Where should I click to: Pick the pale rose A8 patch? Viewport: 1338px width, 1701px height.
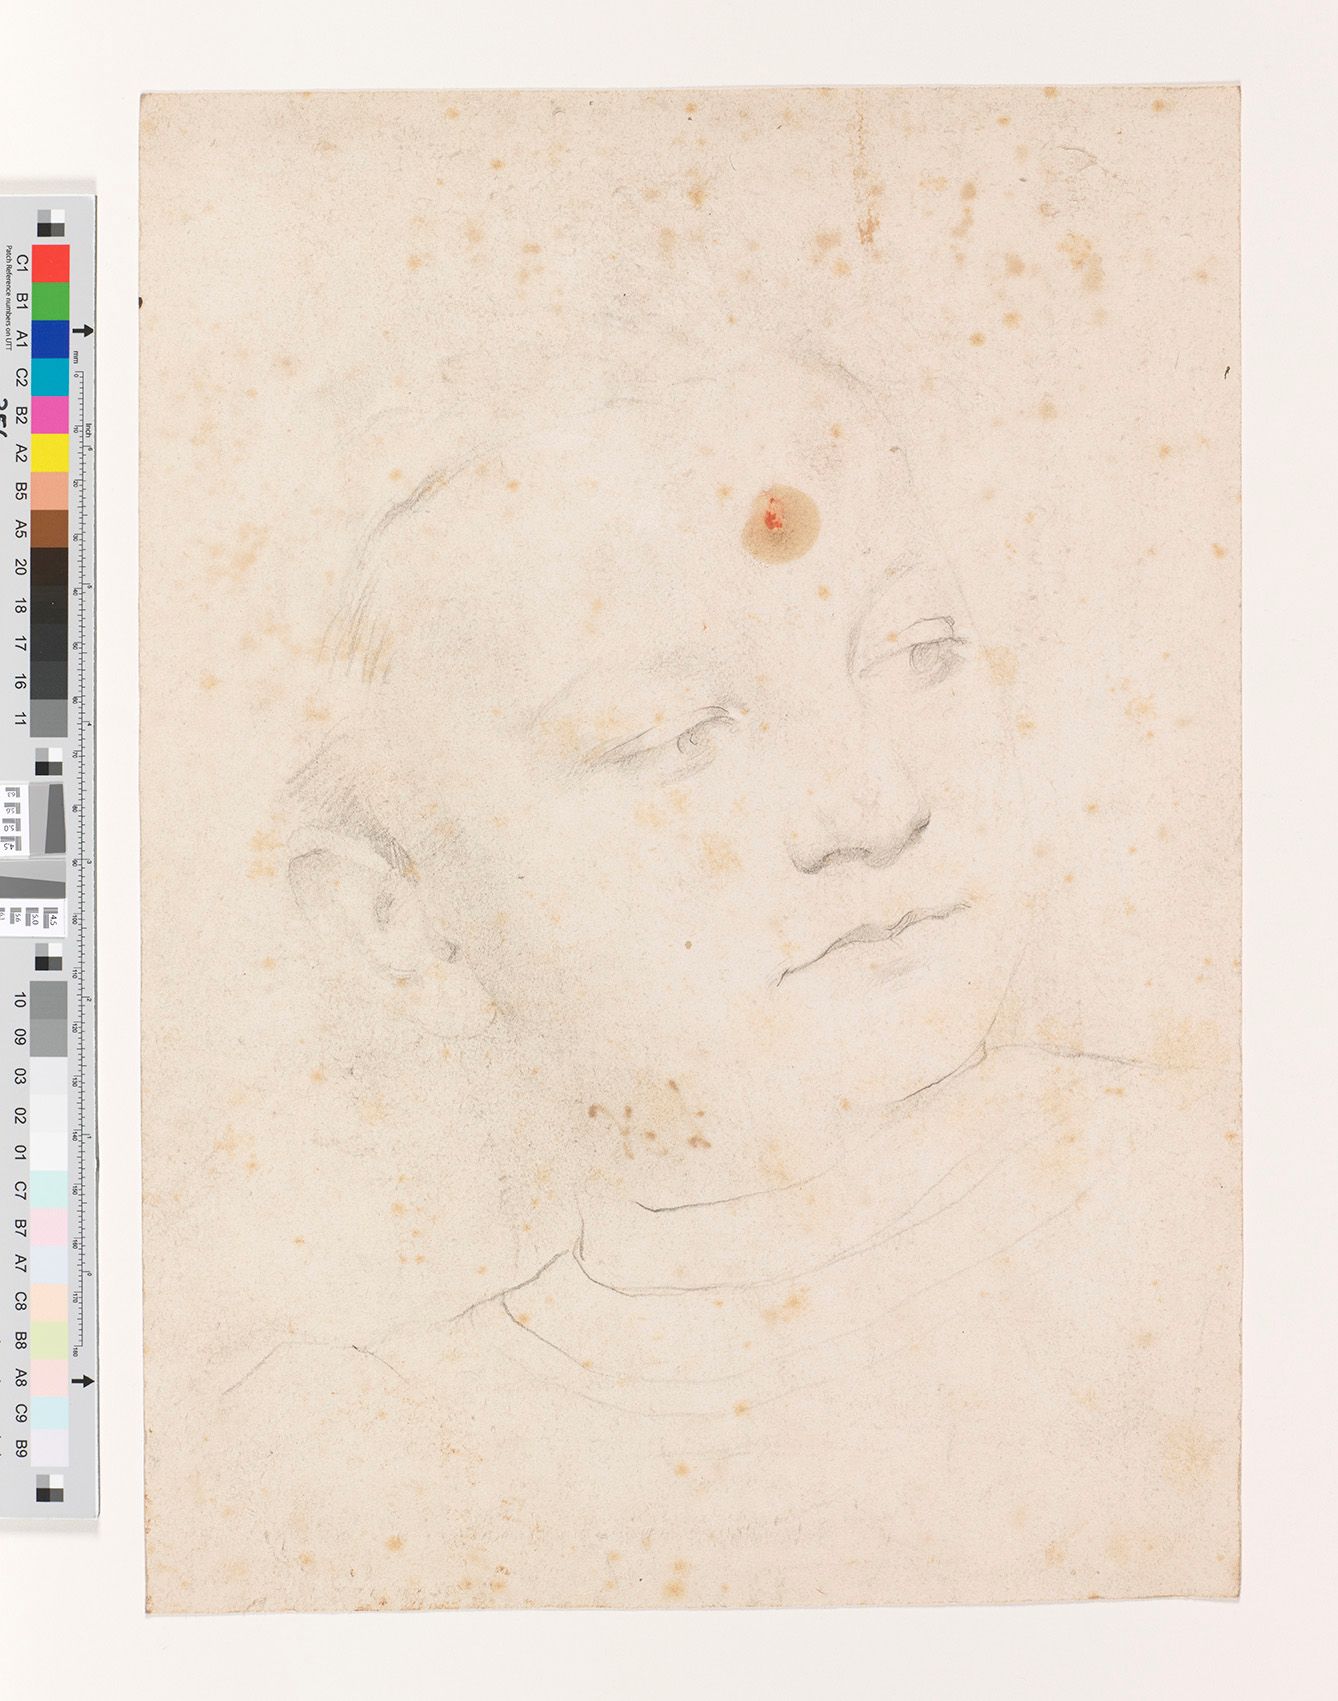tap(50, 1380)
